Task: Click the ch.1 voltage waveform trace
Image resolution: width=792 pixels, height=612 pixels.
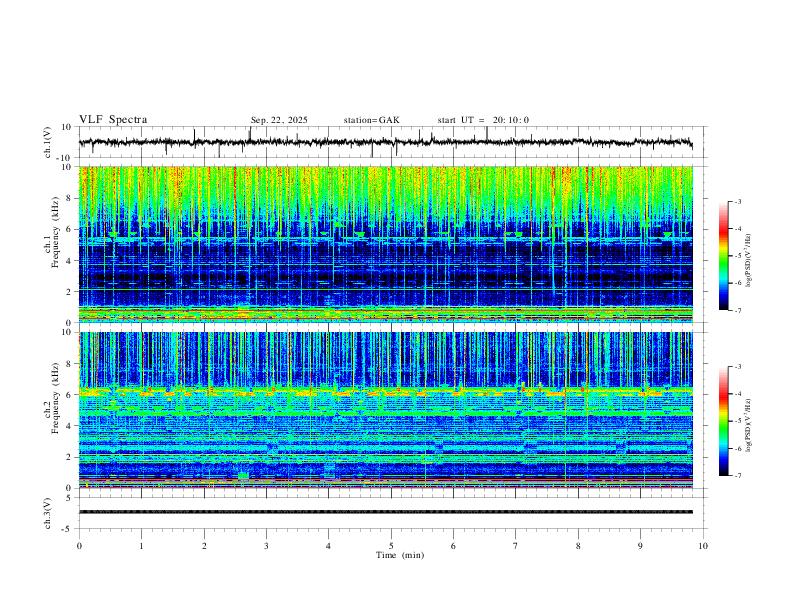Action: click(x=385, y=142)
